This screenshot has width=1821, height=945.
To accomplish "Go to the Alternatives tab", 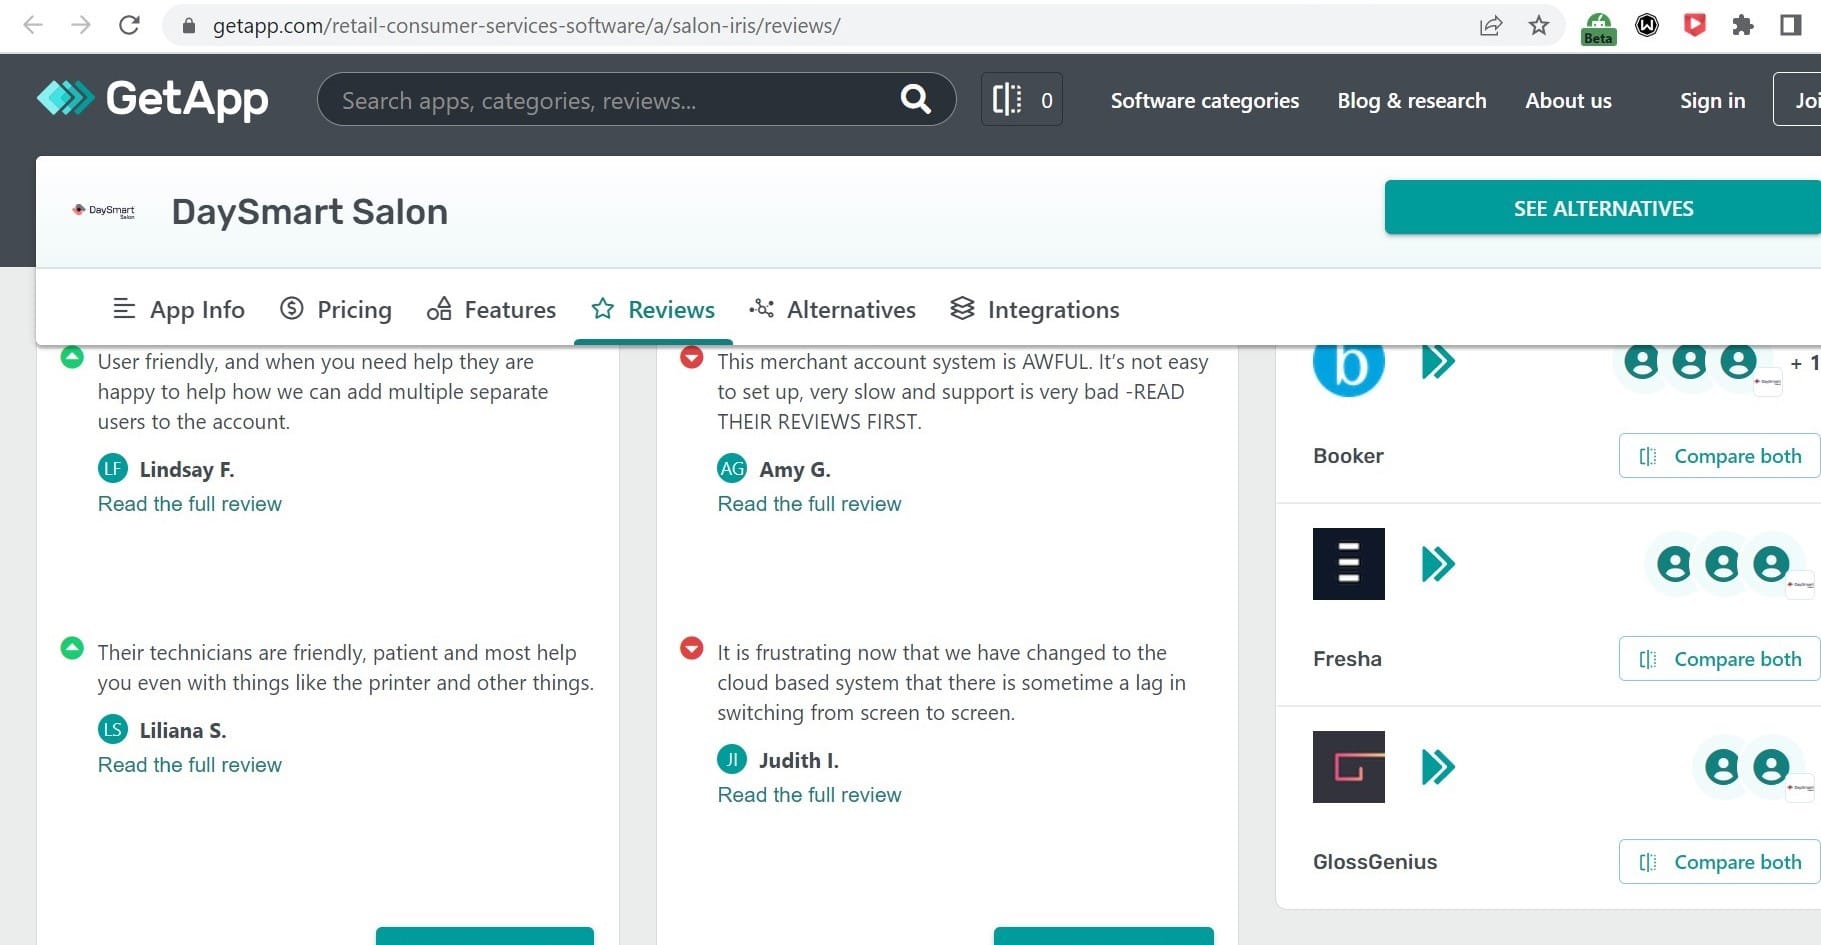I will [x=832, y=310].
